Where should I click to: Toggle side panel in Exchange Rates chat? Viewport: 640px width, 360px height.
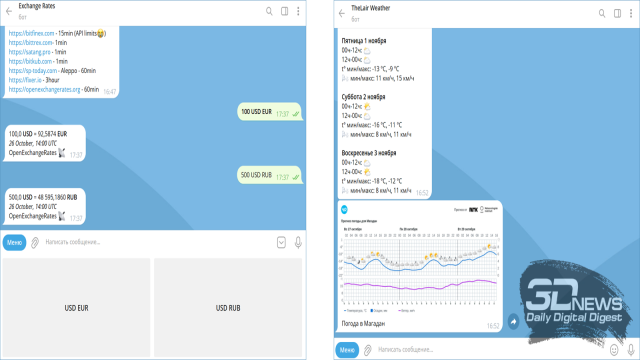click(x=284, y=11)
